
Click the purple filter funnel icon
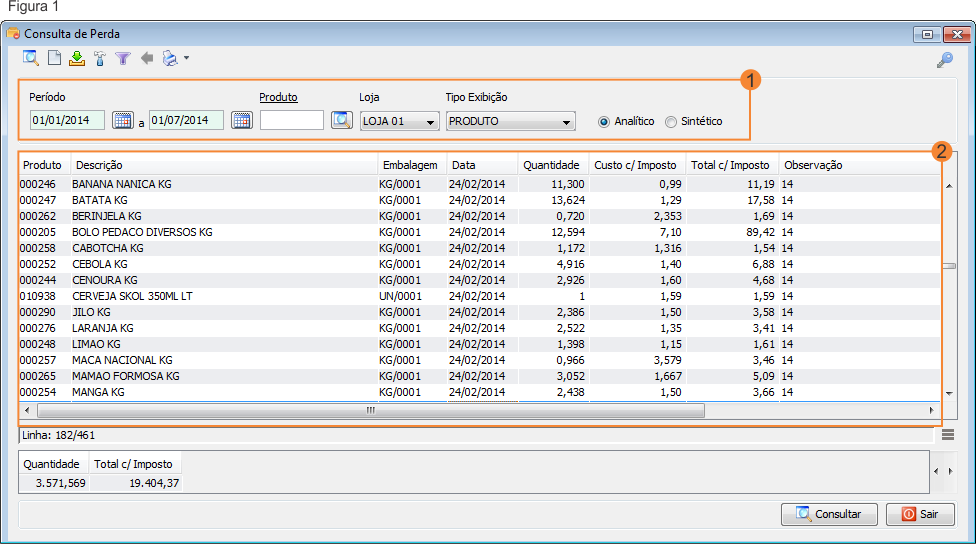tap(123, 59)
